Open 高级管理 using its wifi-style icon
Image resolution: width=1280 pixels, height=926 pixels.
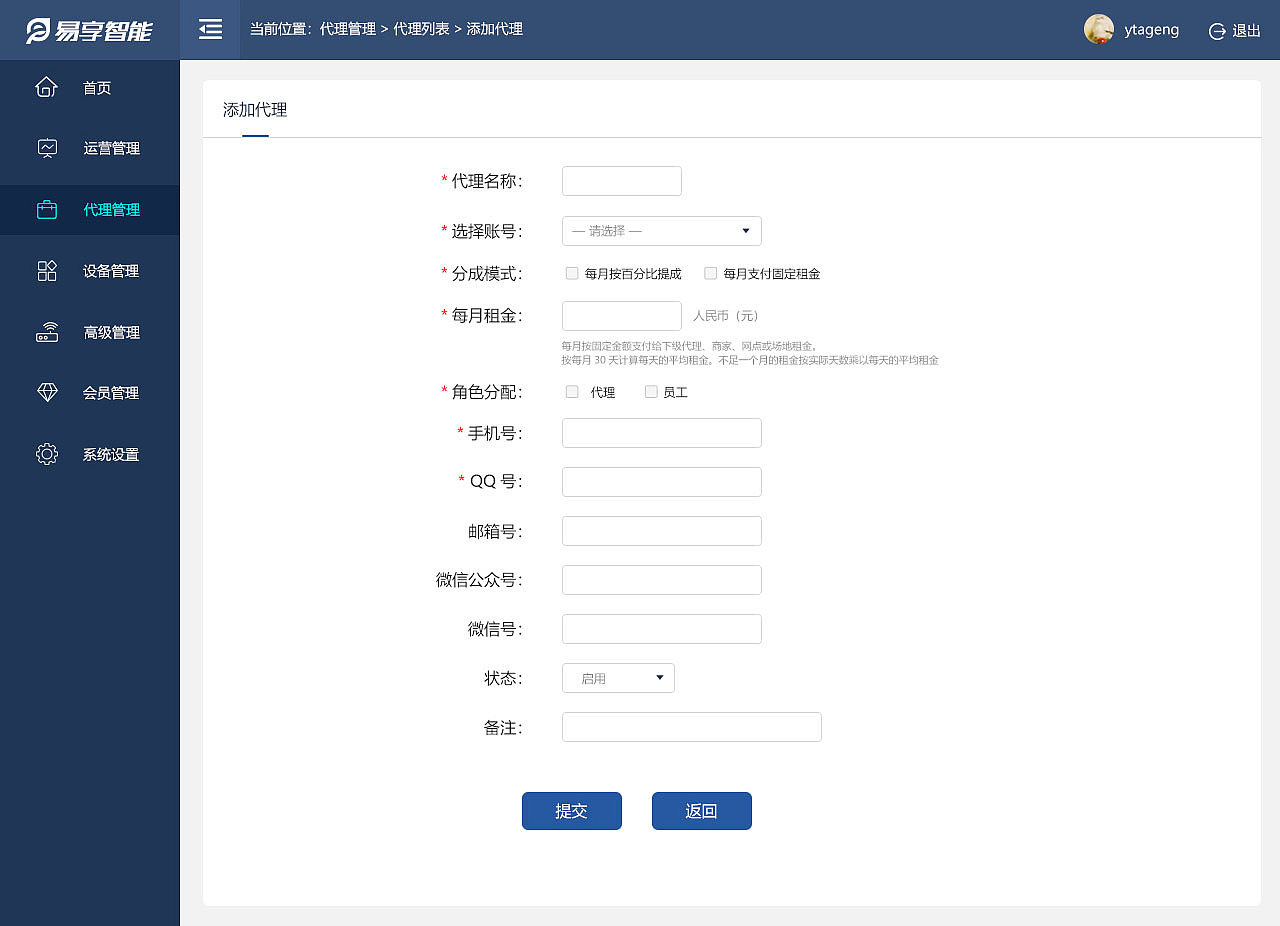click(x=46, y=332)
